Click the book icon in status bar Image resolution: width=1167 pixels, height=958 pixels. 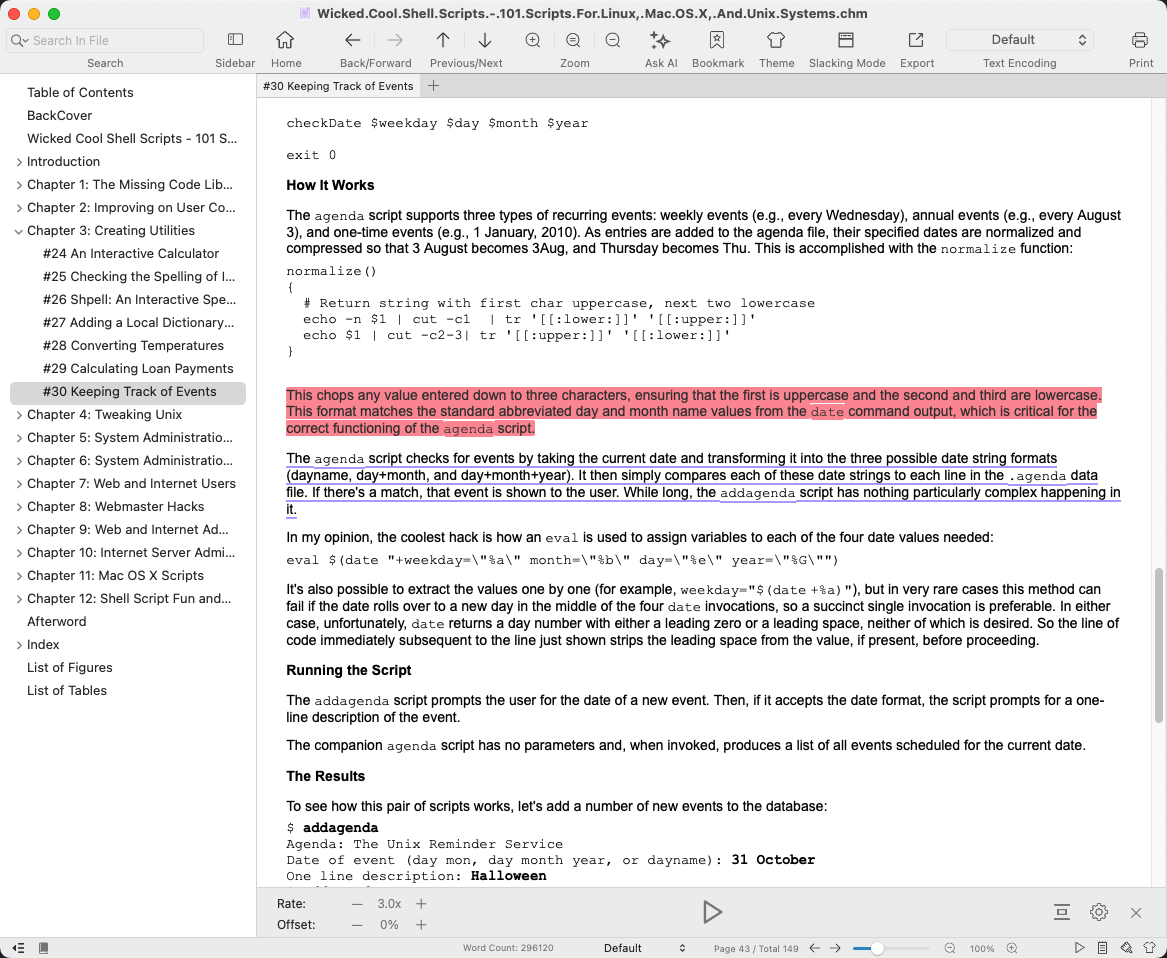(x=44, y=948)
